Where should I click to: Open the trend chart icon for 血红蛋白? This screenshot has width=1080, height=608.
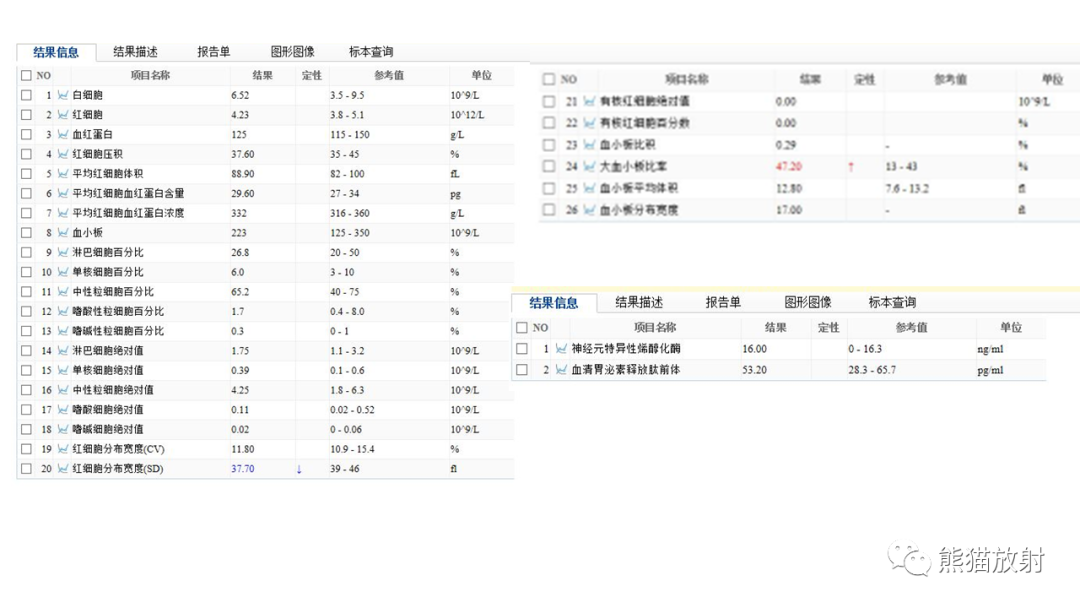pyautogui.click(x=63, y=134)
